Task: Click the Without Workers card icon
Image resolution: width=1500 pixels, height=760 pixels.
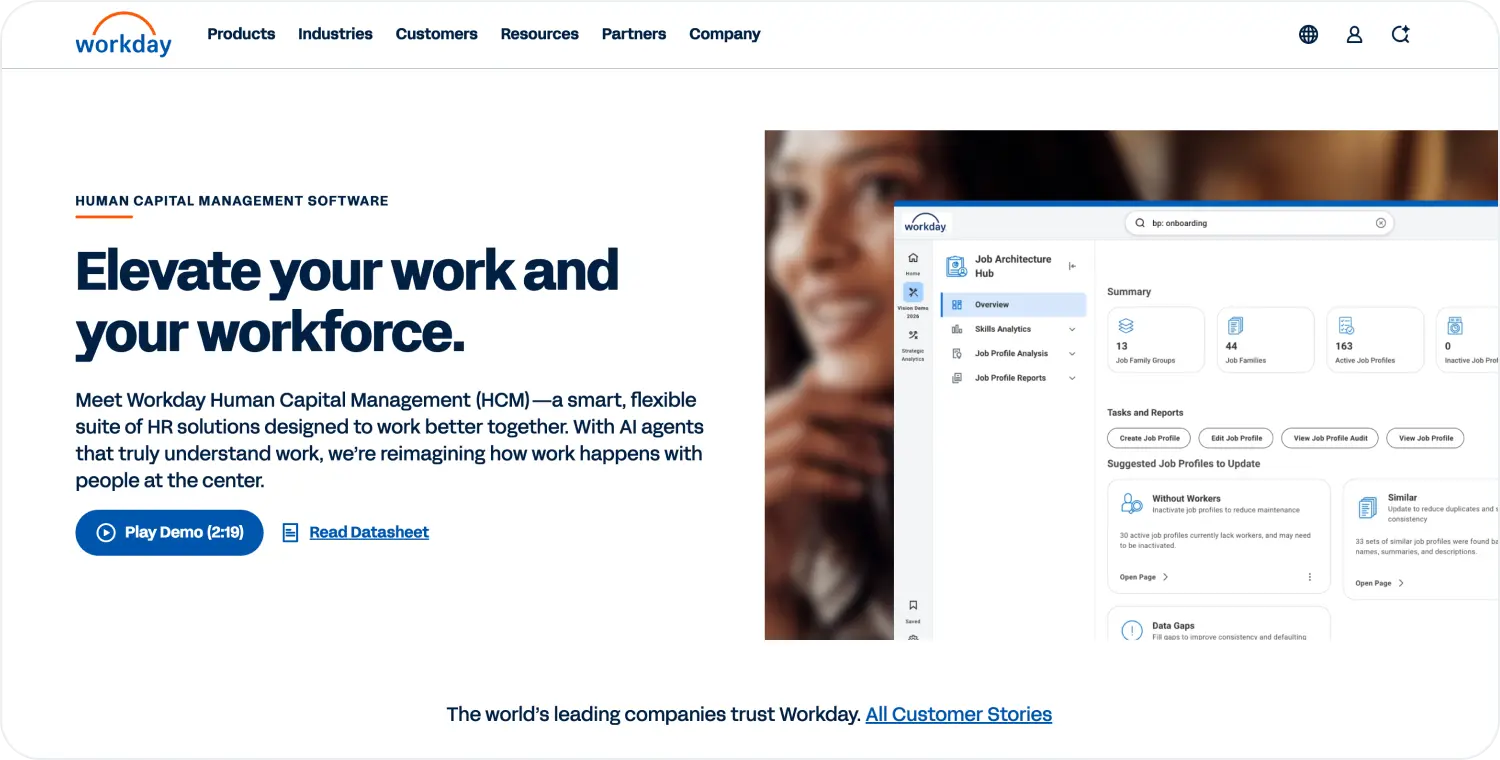Action: pyautogui.click(x=1132, y=504)
